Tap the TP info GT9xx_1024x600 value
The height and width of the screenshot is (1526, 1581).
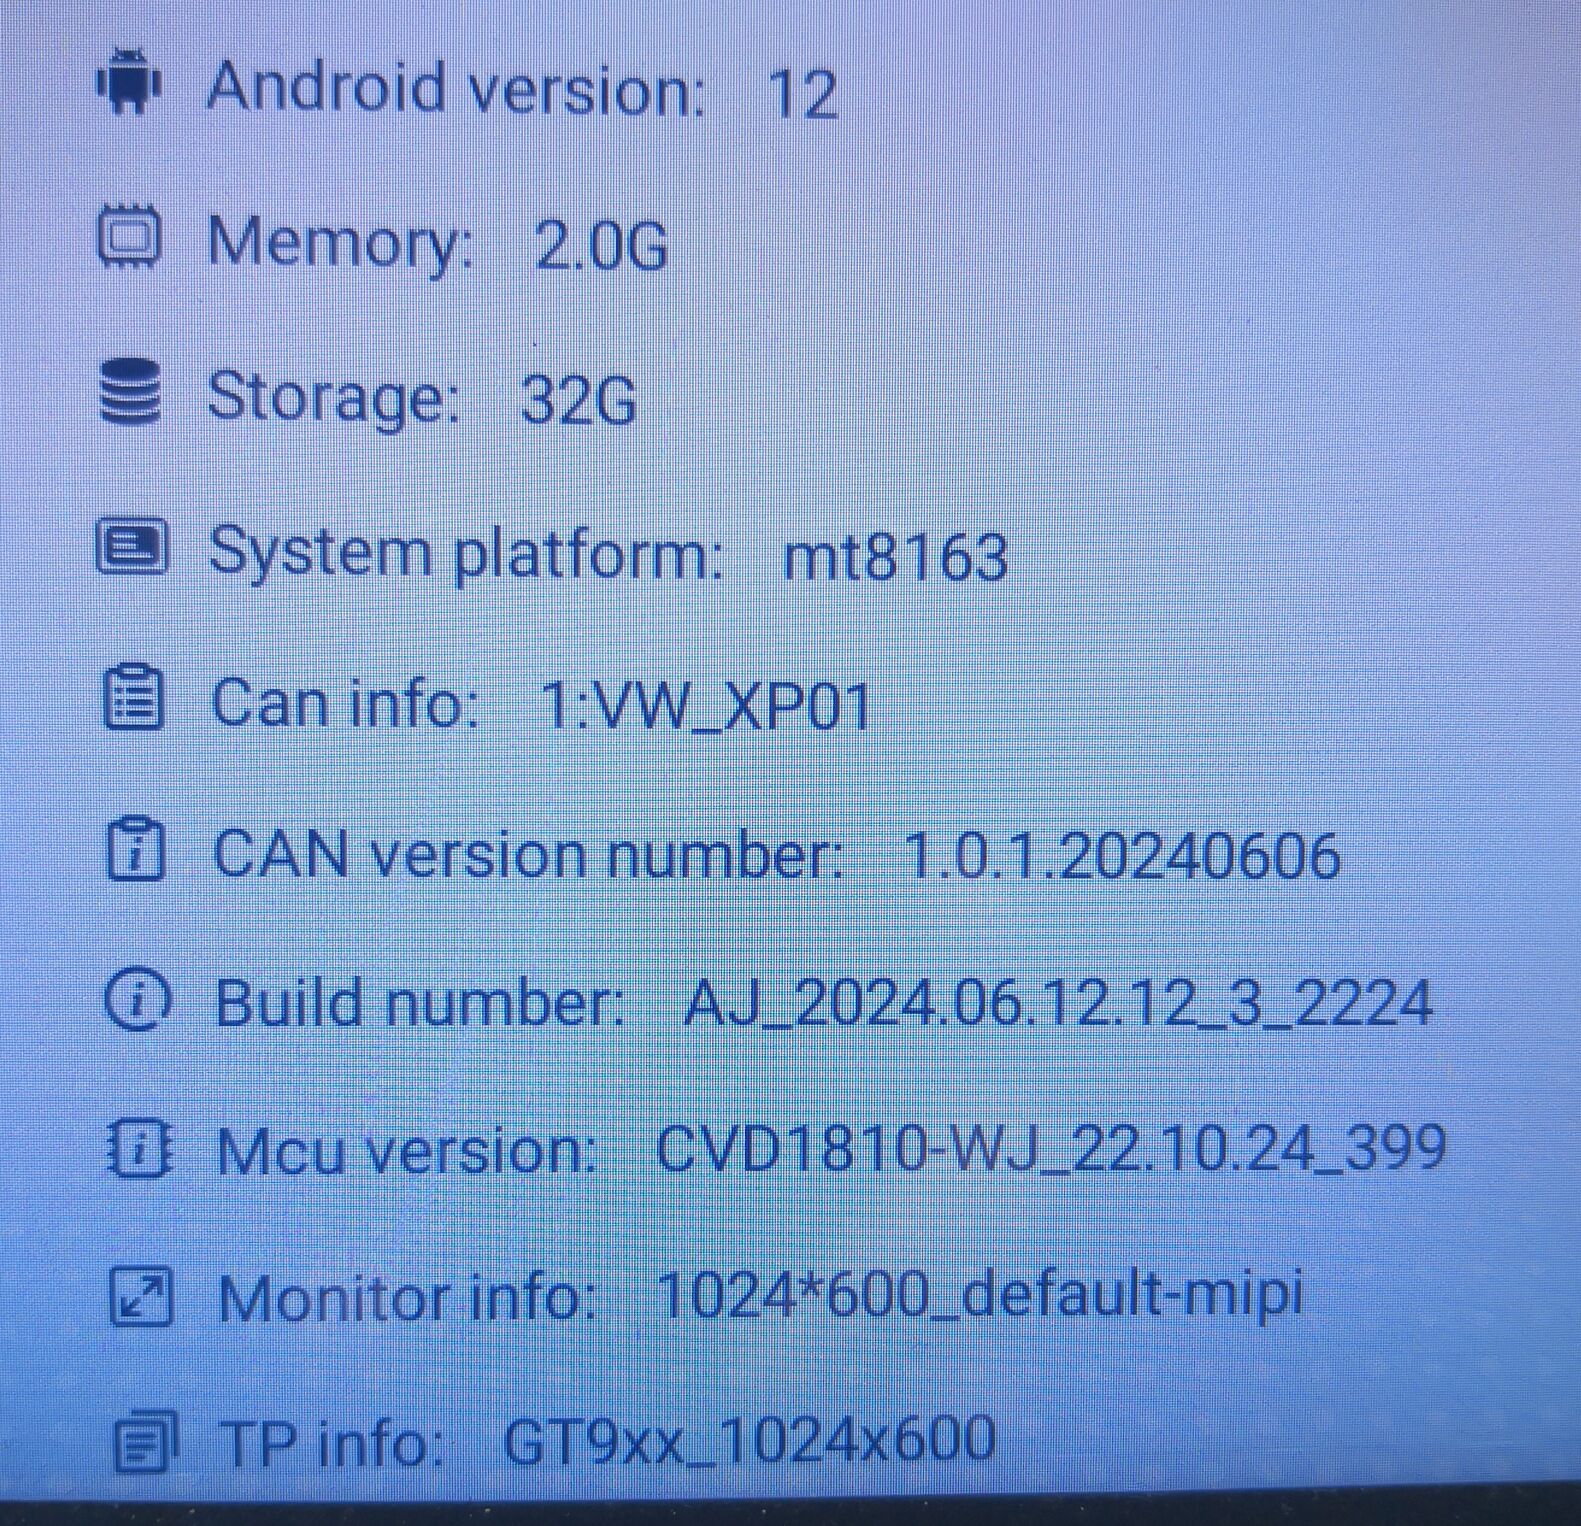click(749, 1440)
